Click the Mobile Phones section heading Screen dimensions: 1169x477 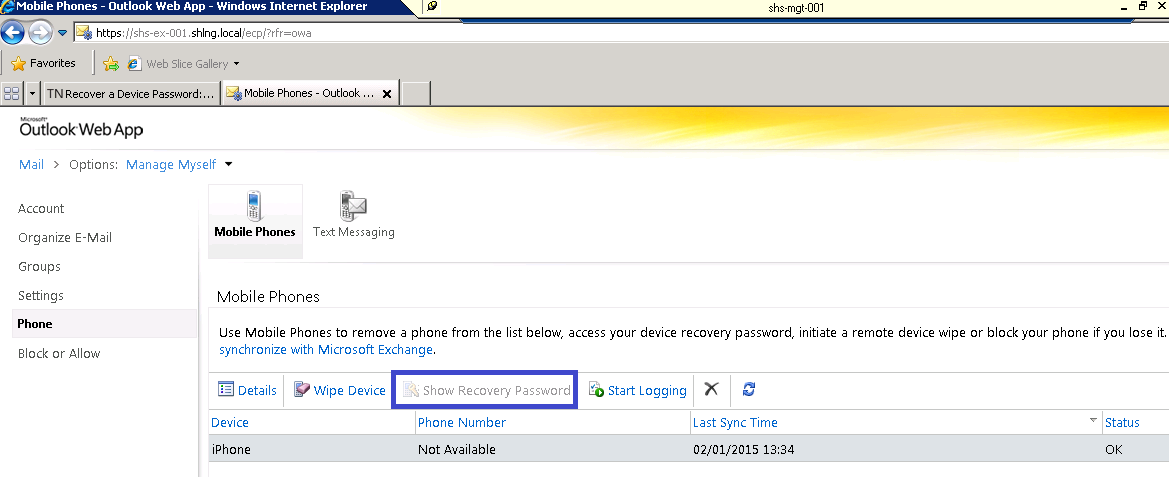(268, 297)
